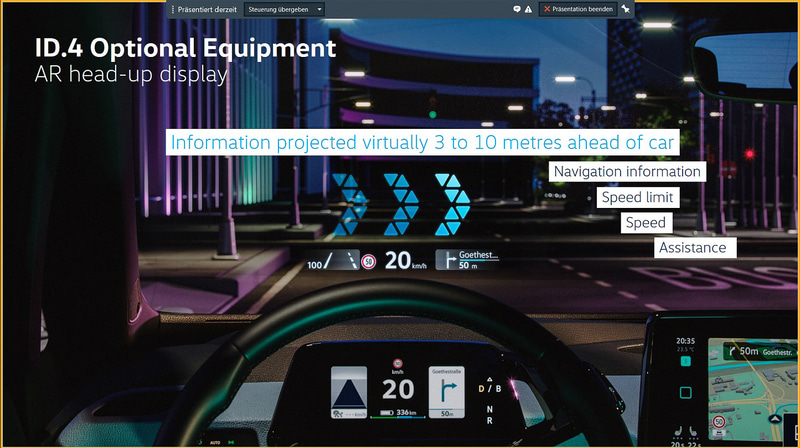The image size is (800, 448).
Task: Click the pin icon on presenter toolbar
Action: (x=626, y=9)
